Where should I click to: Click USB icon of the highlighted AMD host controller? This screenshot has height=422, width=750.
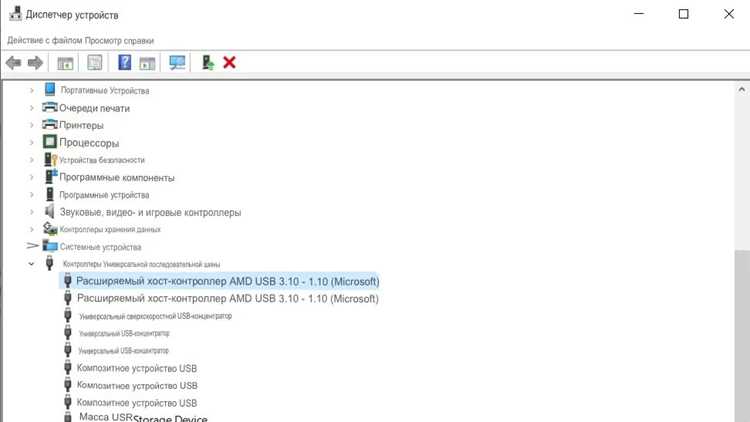[67, 281]
